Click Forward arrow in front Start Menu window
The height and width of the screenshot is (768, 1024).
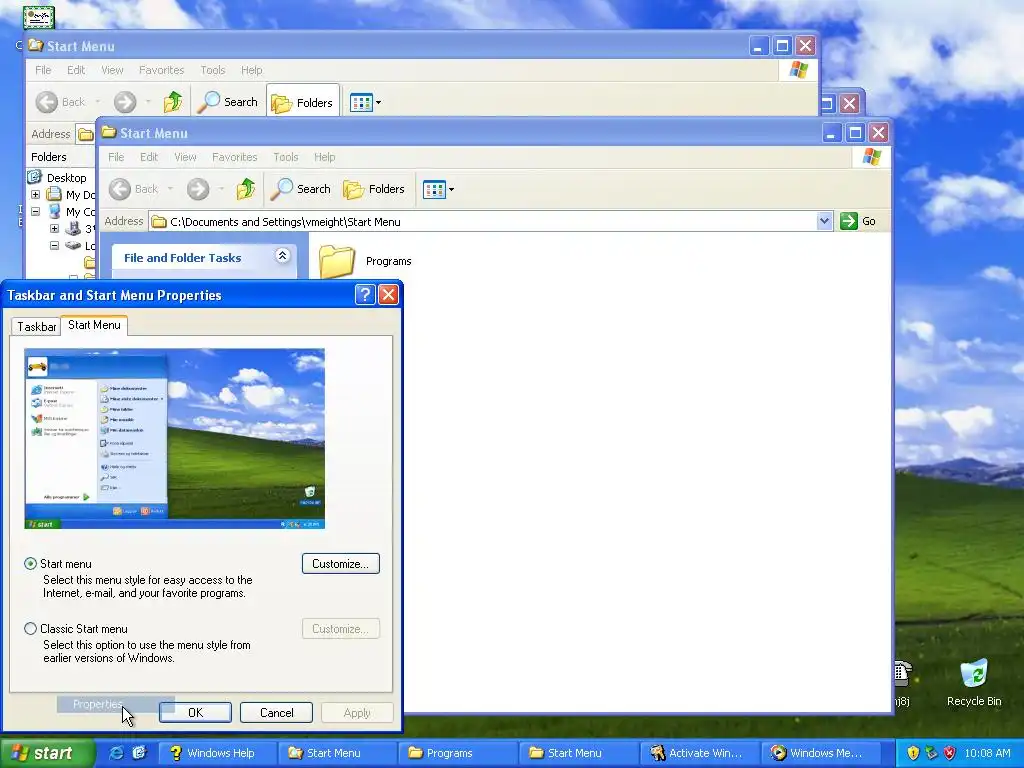coord(198,189)
